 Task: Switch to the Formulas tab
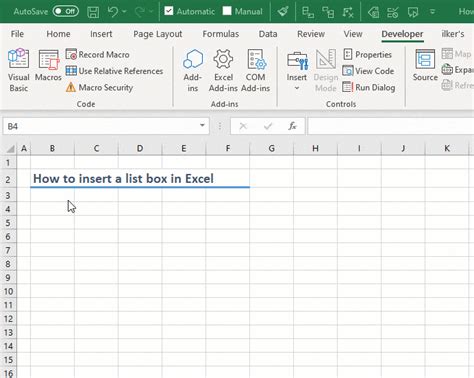click(x=221, y=34)
